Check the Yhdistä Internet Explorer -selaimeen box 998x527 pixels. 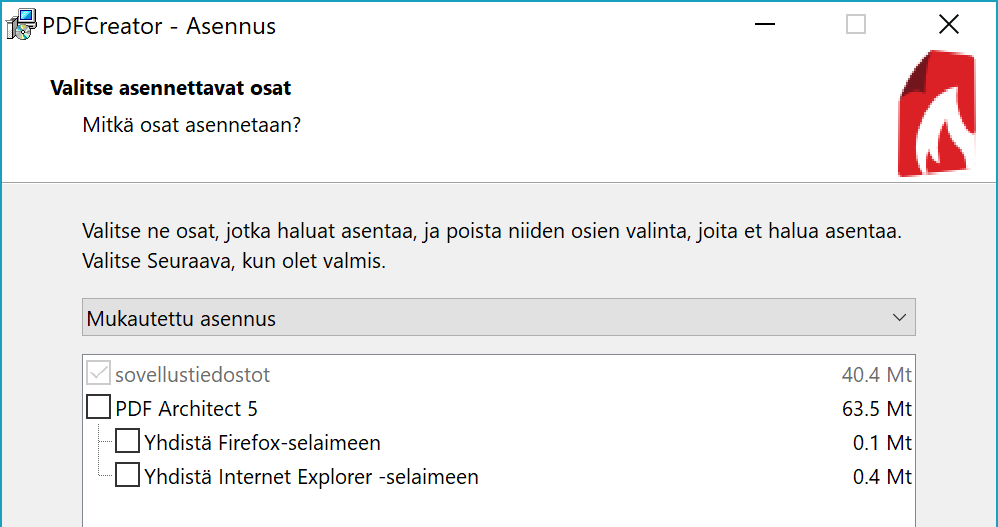click(x=127, y=476)
